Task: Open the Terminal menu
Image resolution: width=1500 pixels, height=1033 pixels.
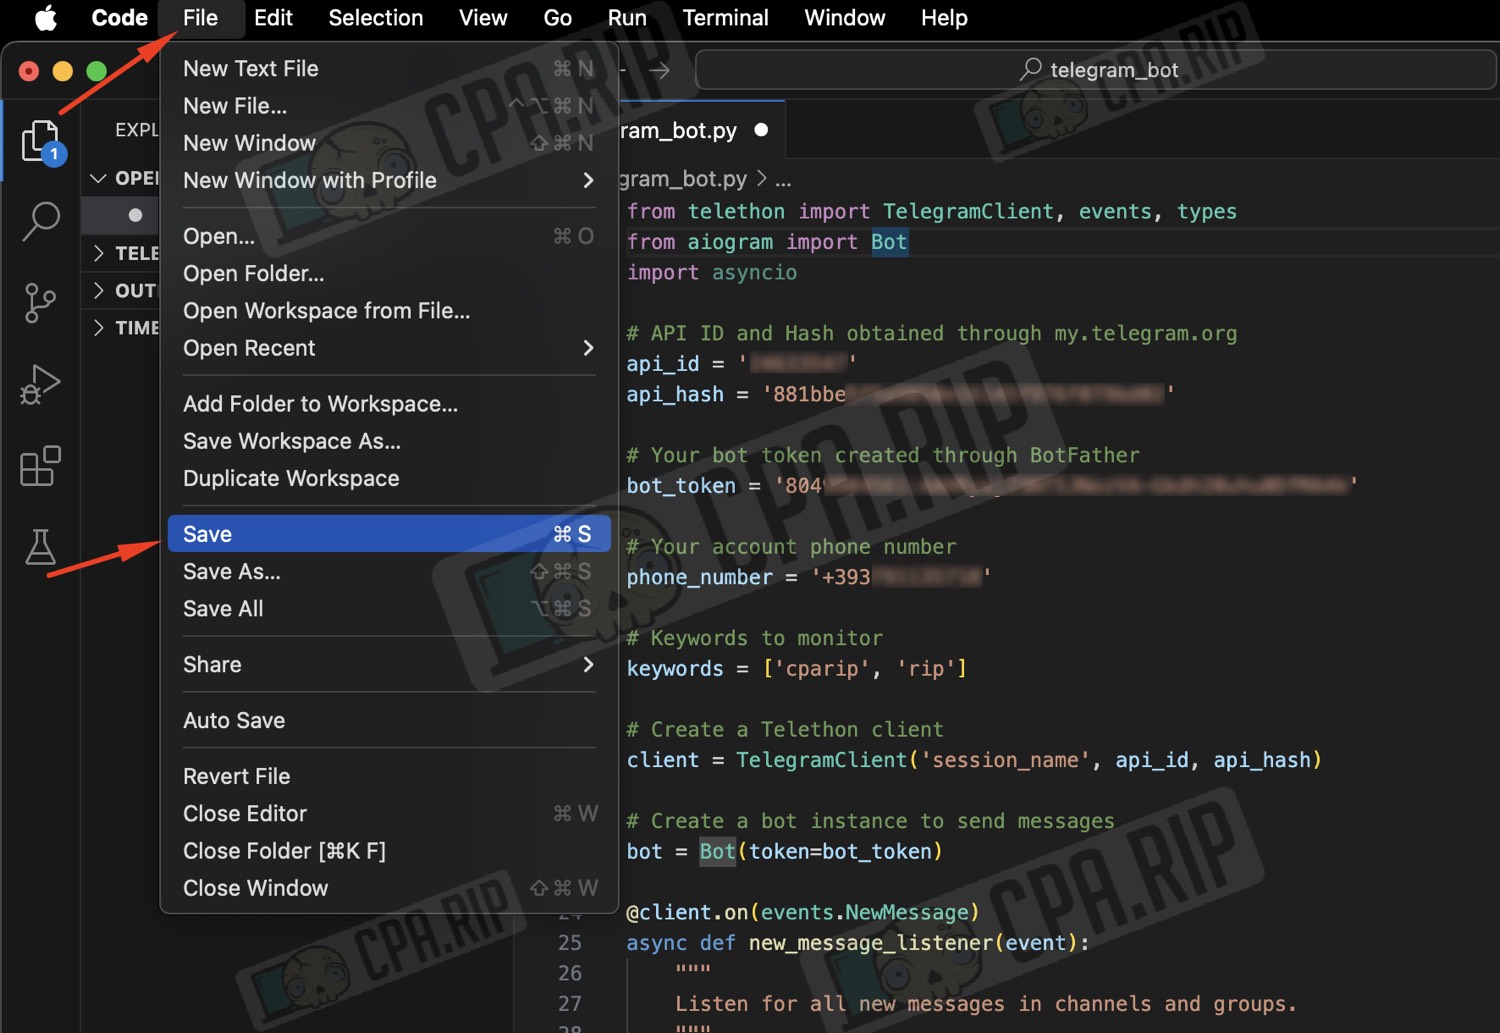Action: (725, 18)
